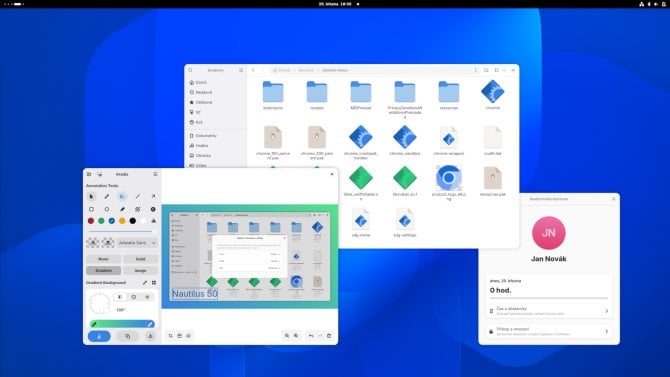Open an image file in Gradia
Viewport: 670px width, 377px height.
[x=89, y=174]
